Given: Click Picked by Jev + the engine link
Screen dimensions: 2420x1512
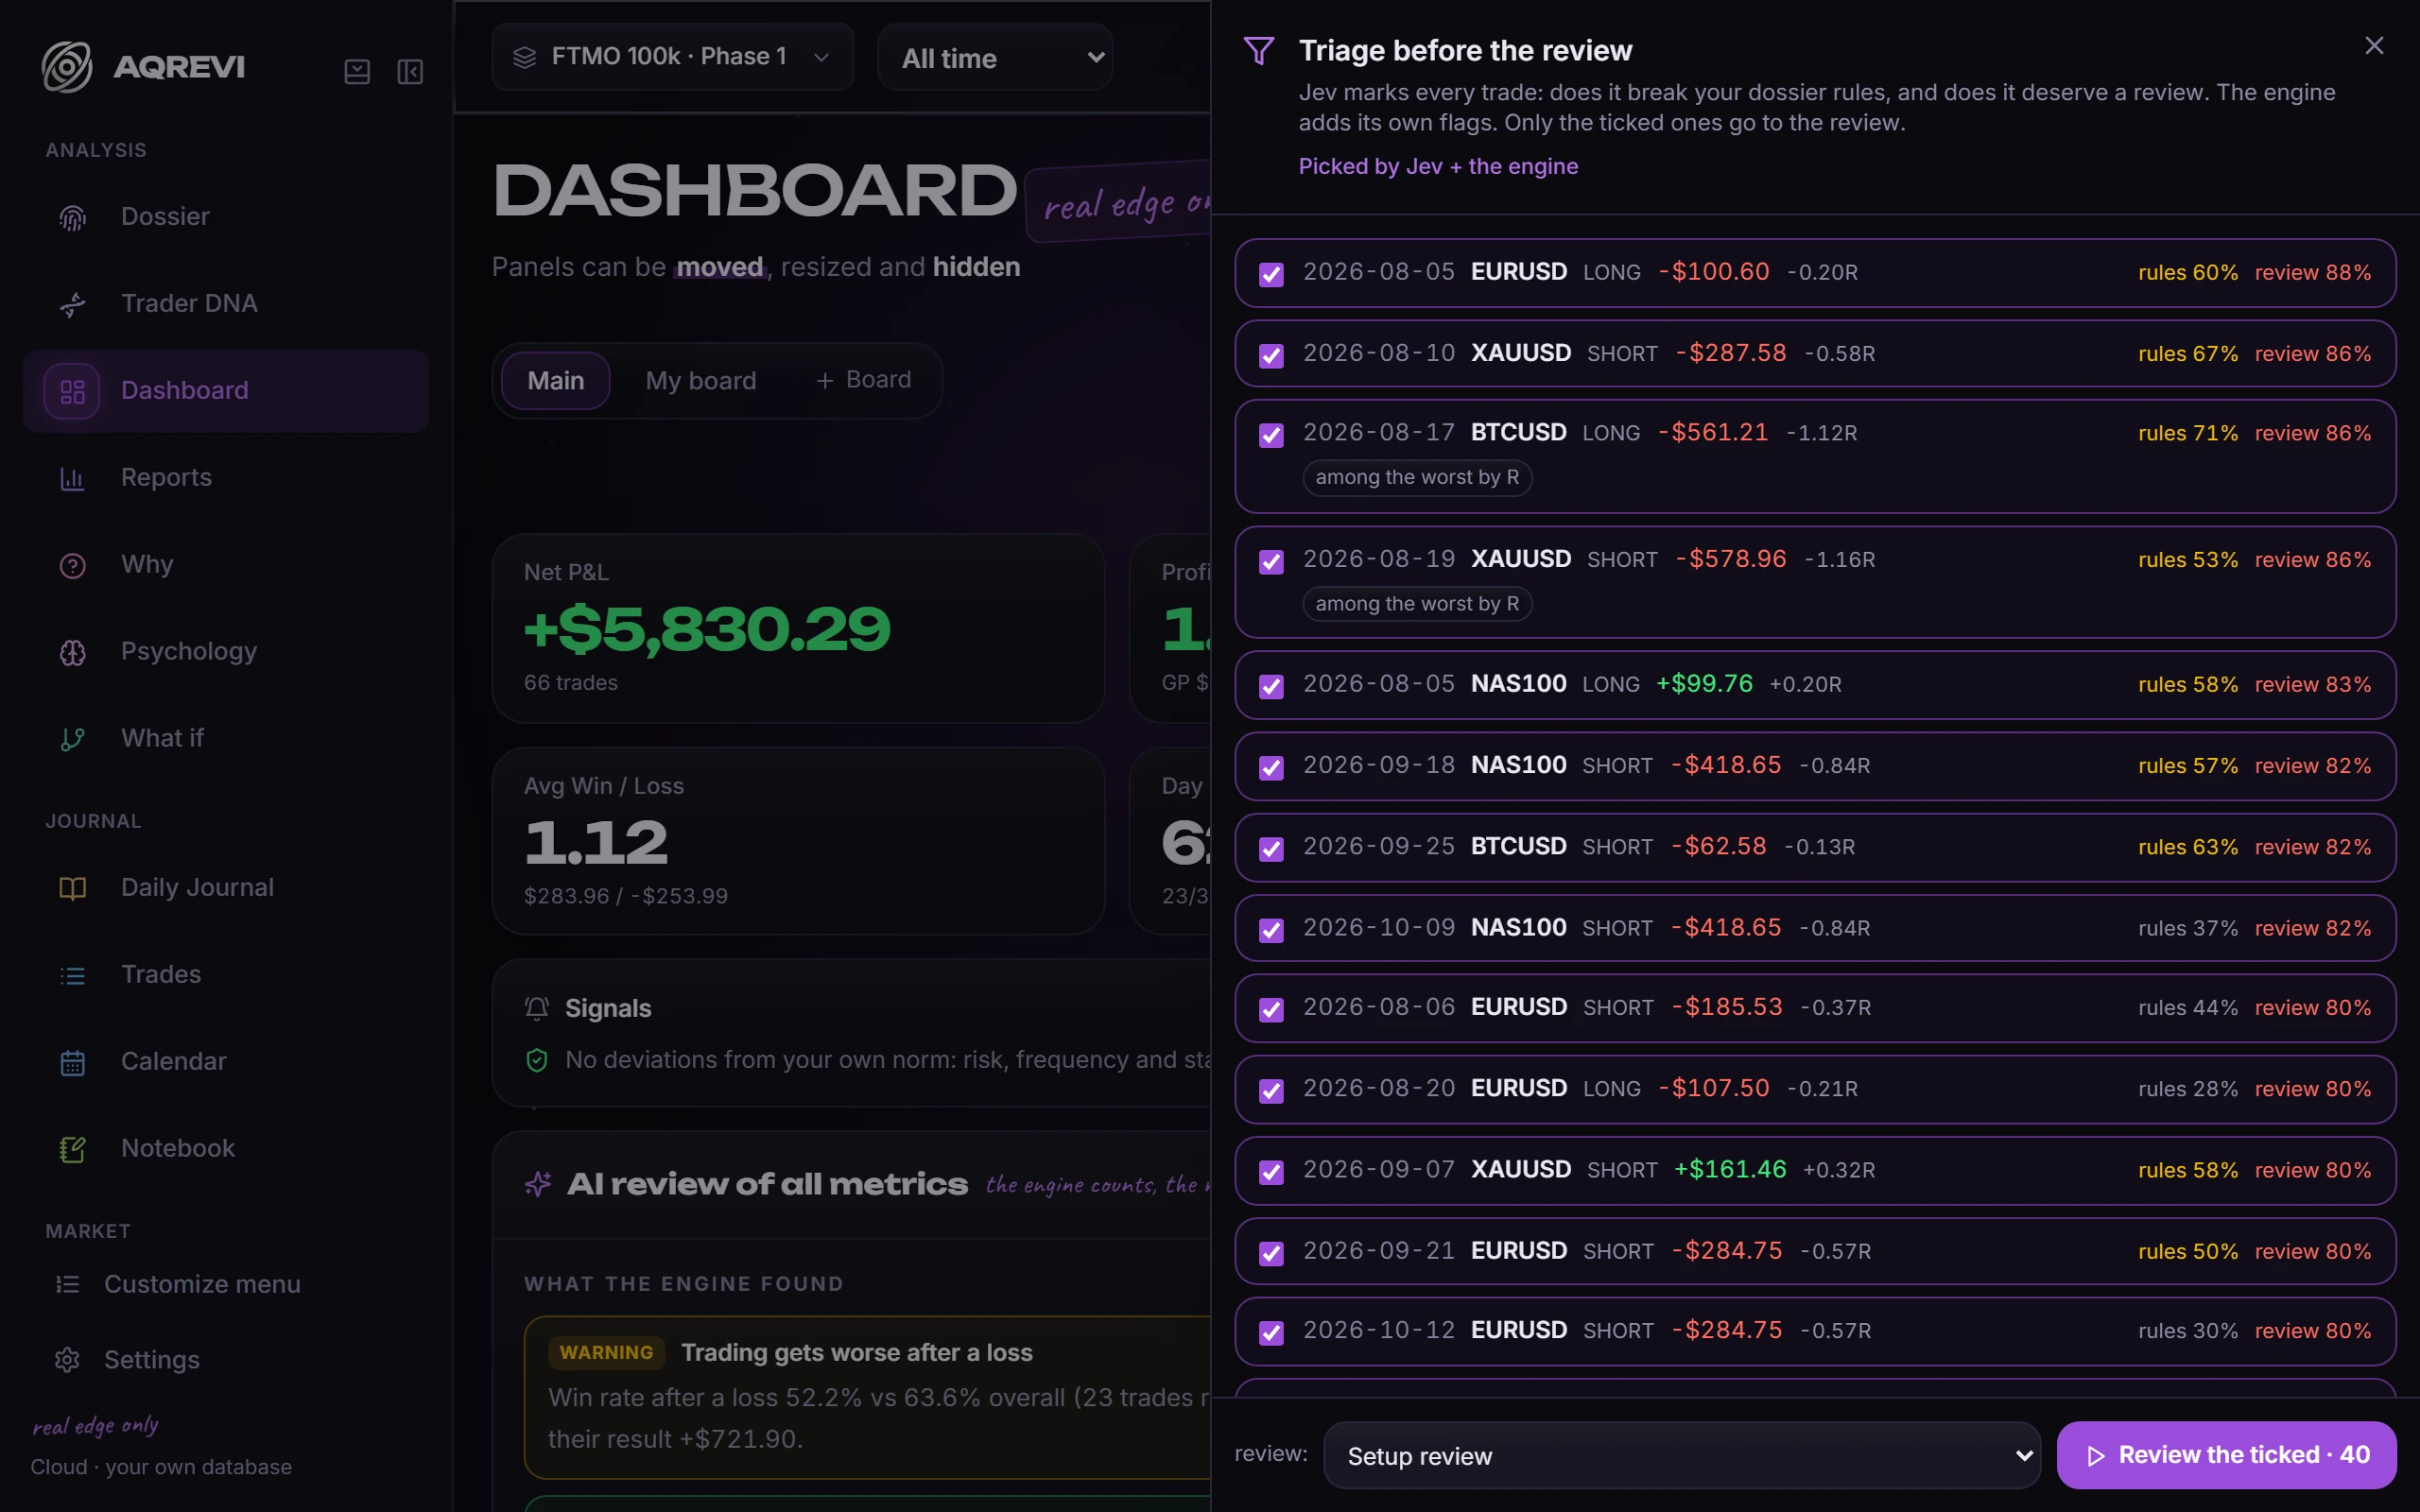Looking at the screenshot, I should 1438,166.
